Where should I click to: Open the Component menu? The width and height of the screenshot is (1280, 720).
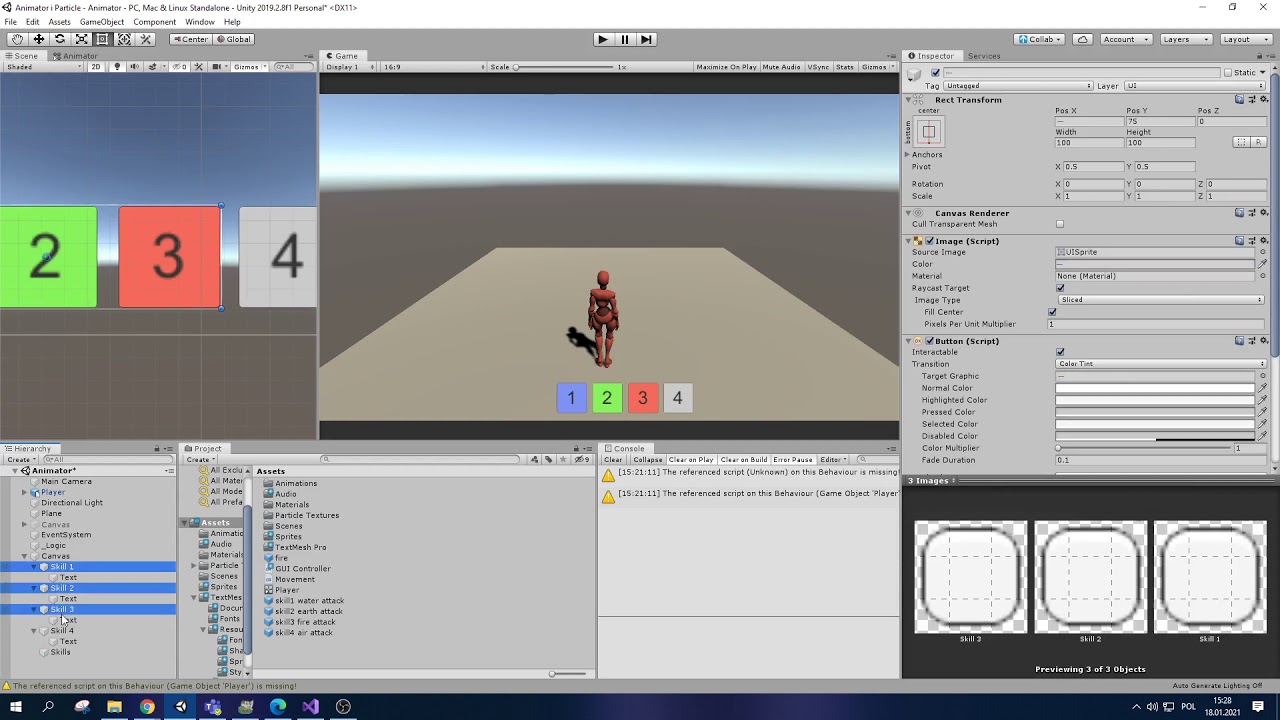click(154, 22)
